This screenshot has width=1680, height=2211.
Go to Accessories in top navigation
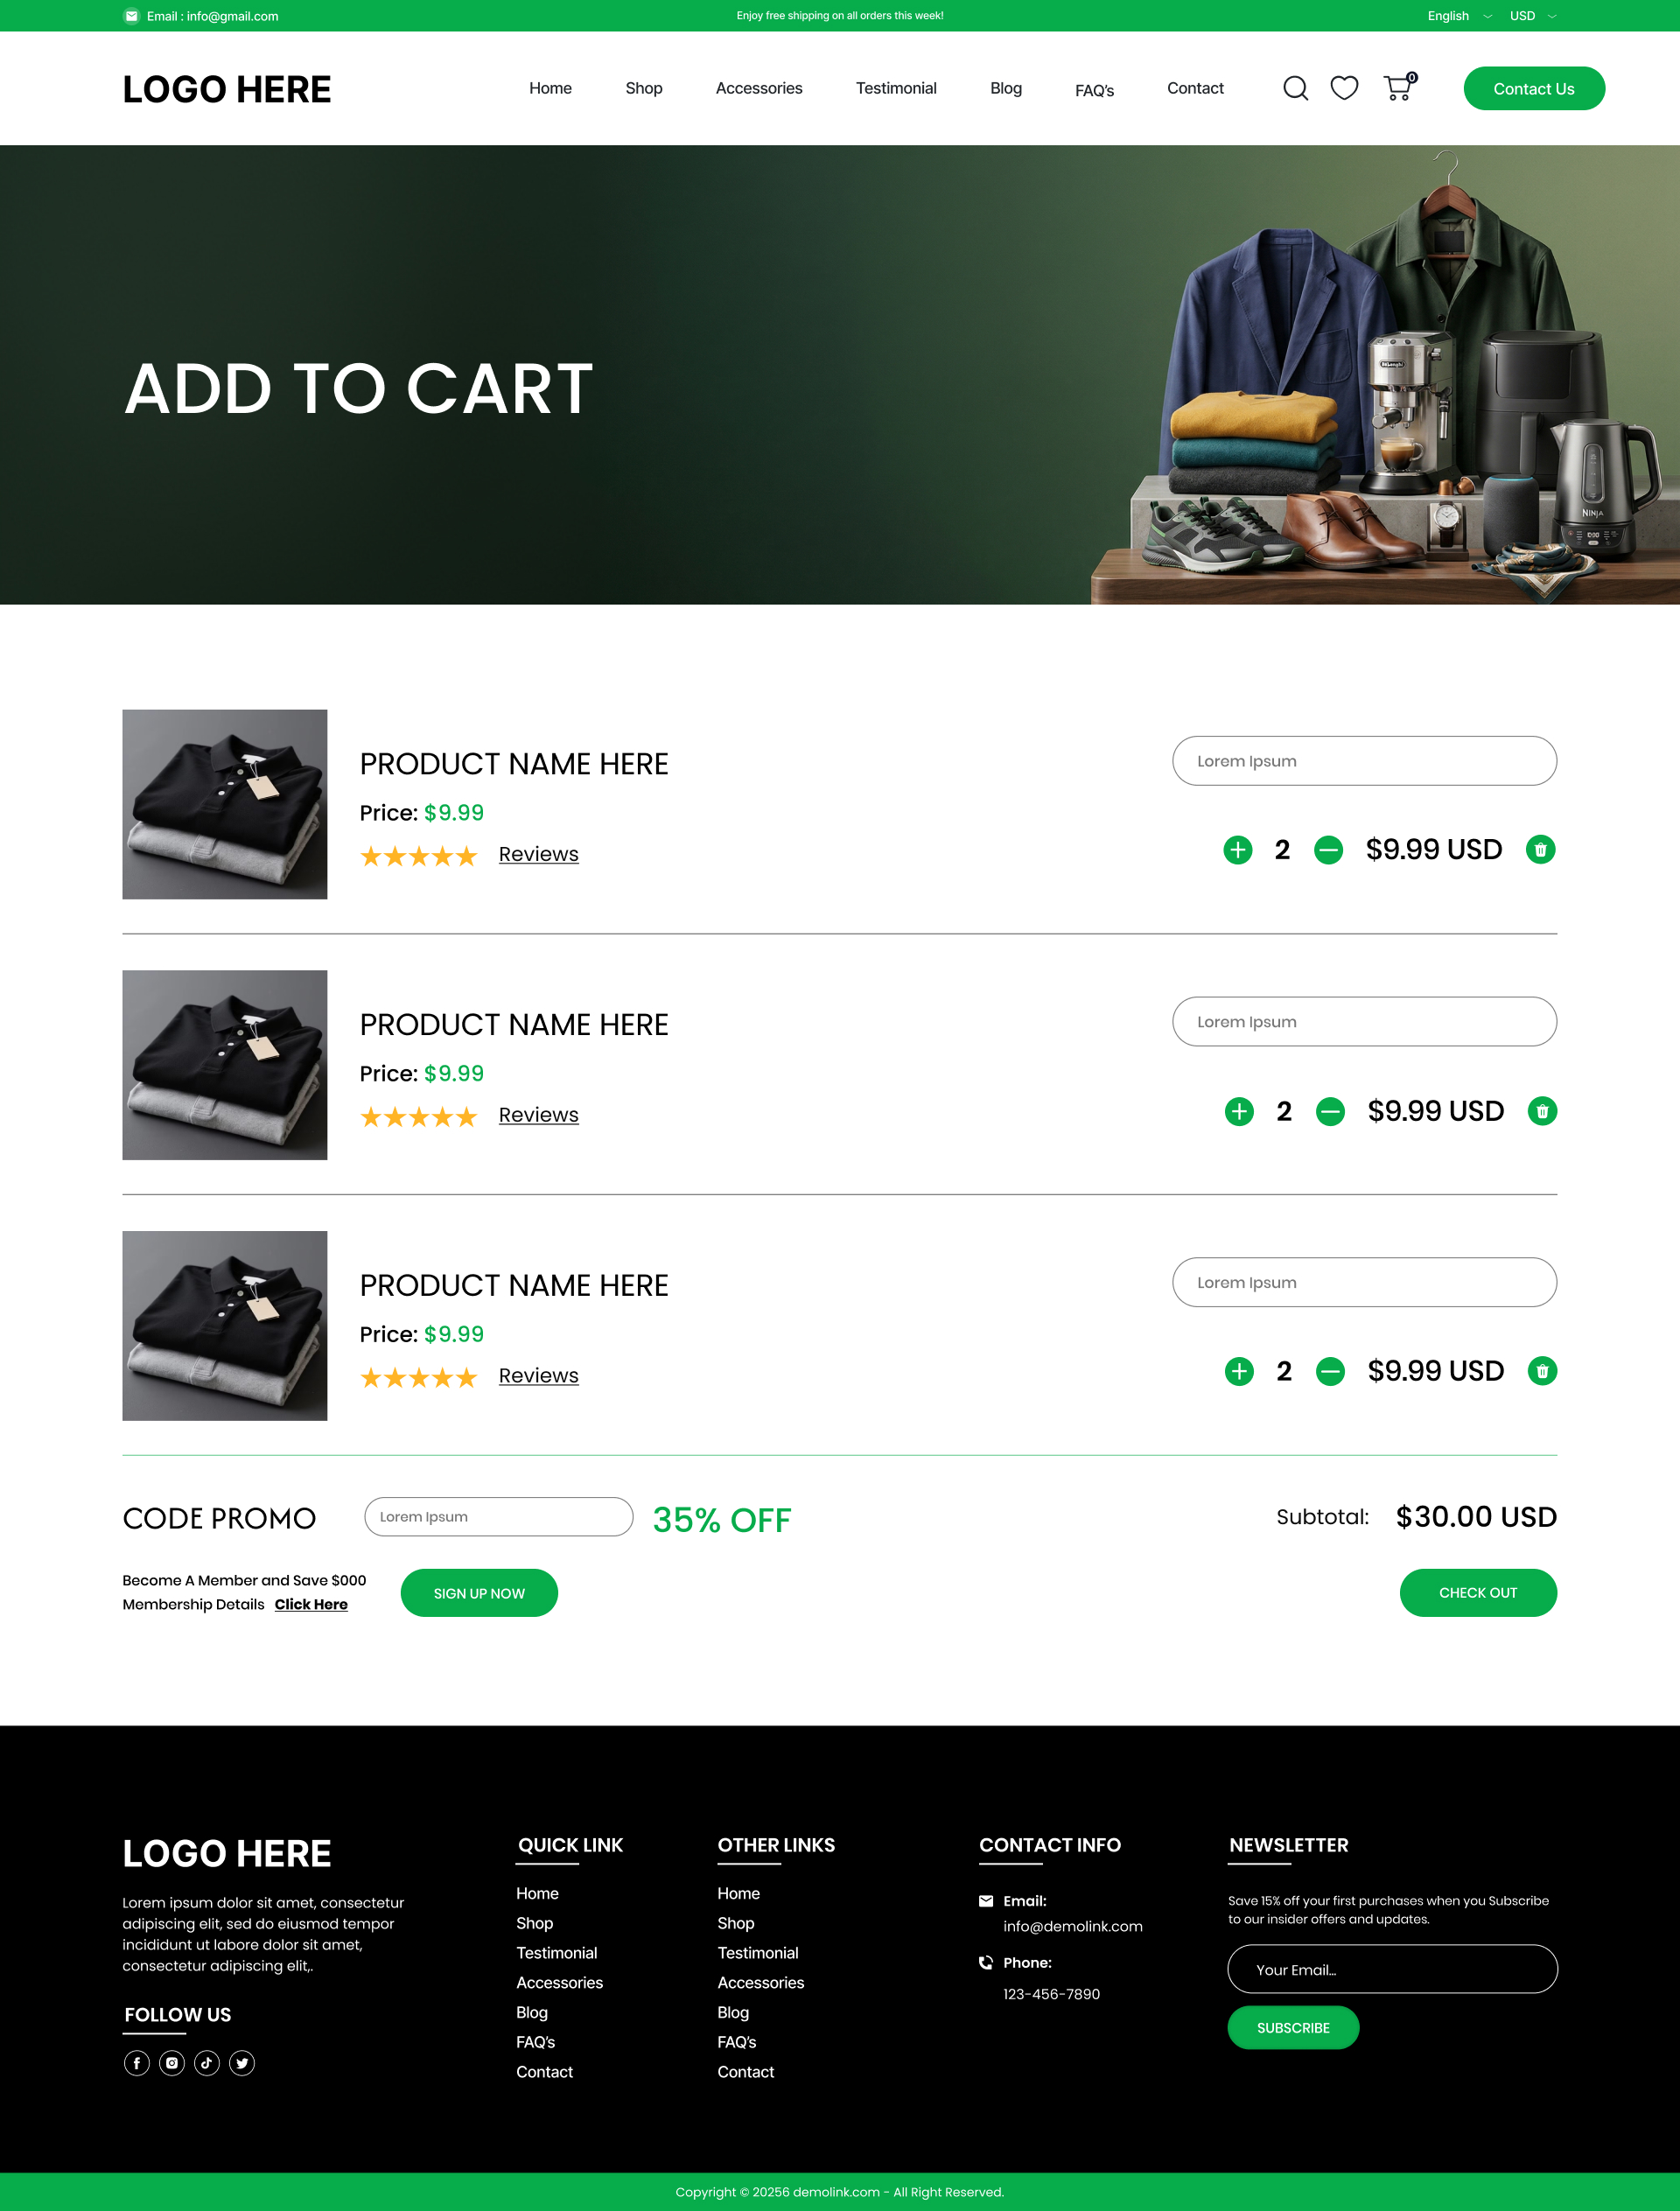coord(759,88)
